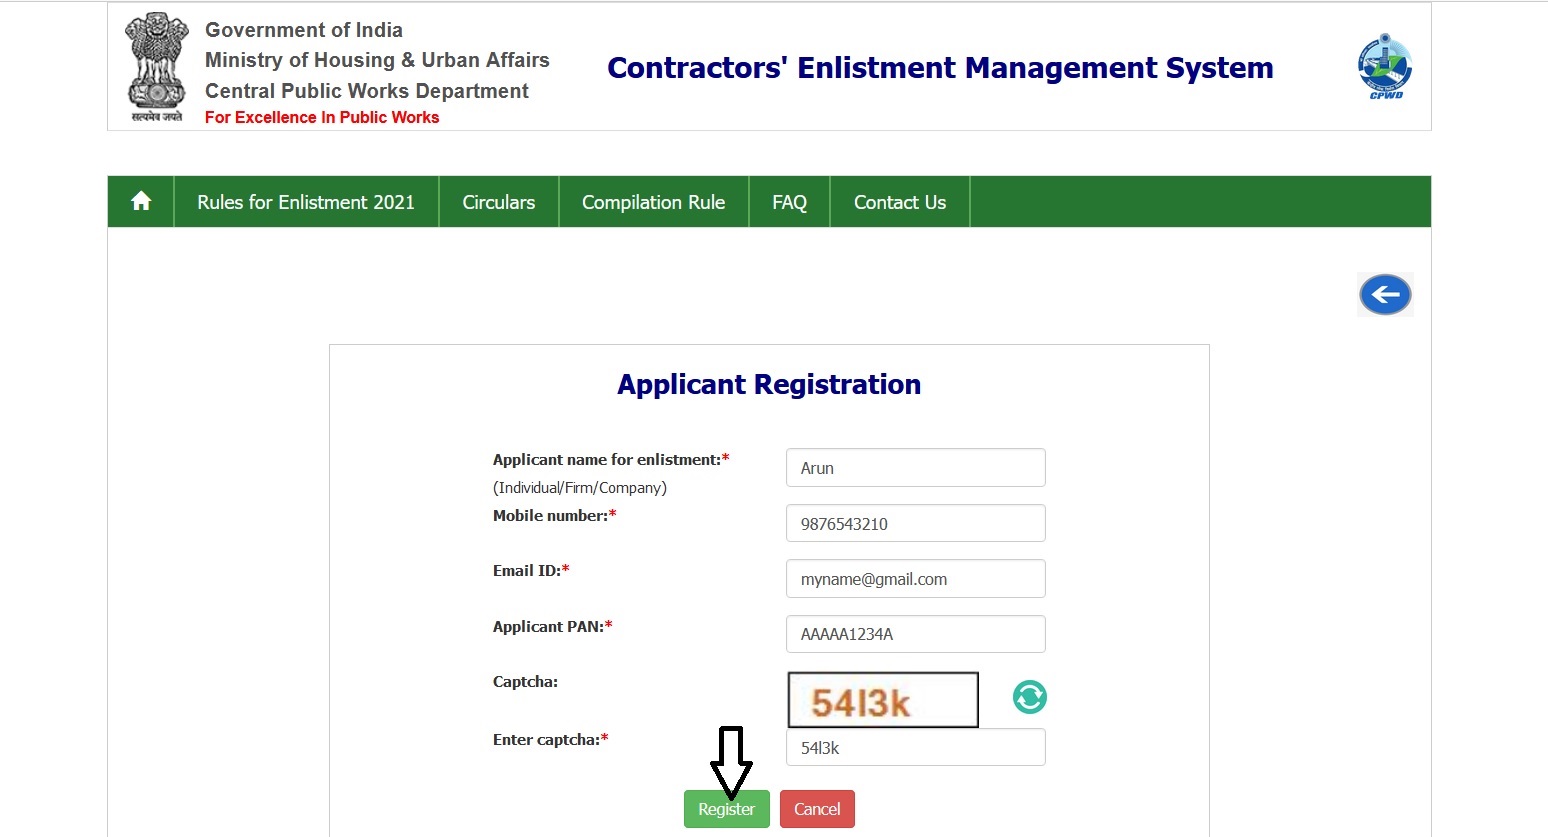Image resolution: width=1548 pixels, height=837 pixels.
Task: Open Rules for Enlistment 2021 menu
Action: coord(306,202)
